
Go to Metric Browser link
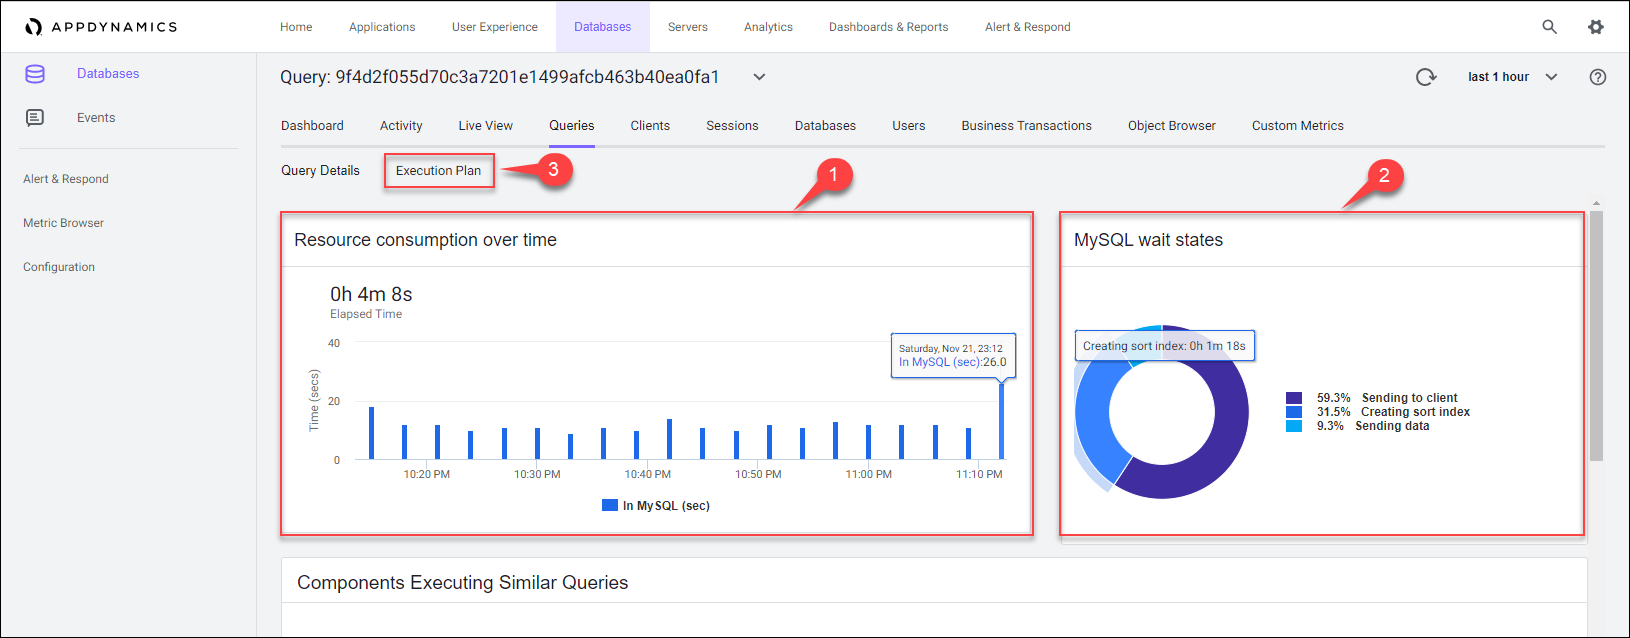(63, 223)
